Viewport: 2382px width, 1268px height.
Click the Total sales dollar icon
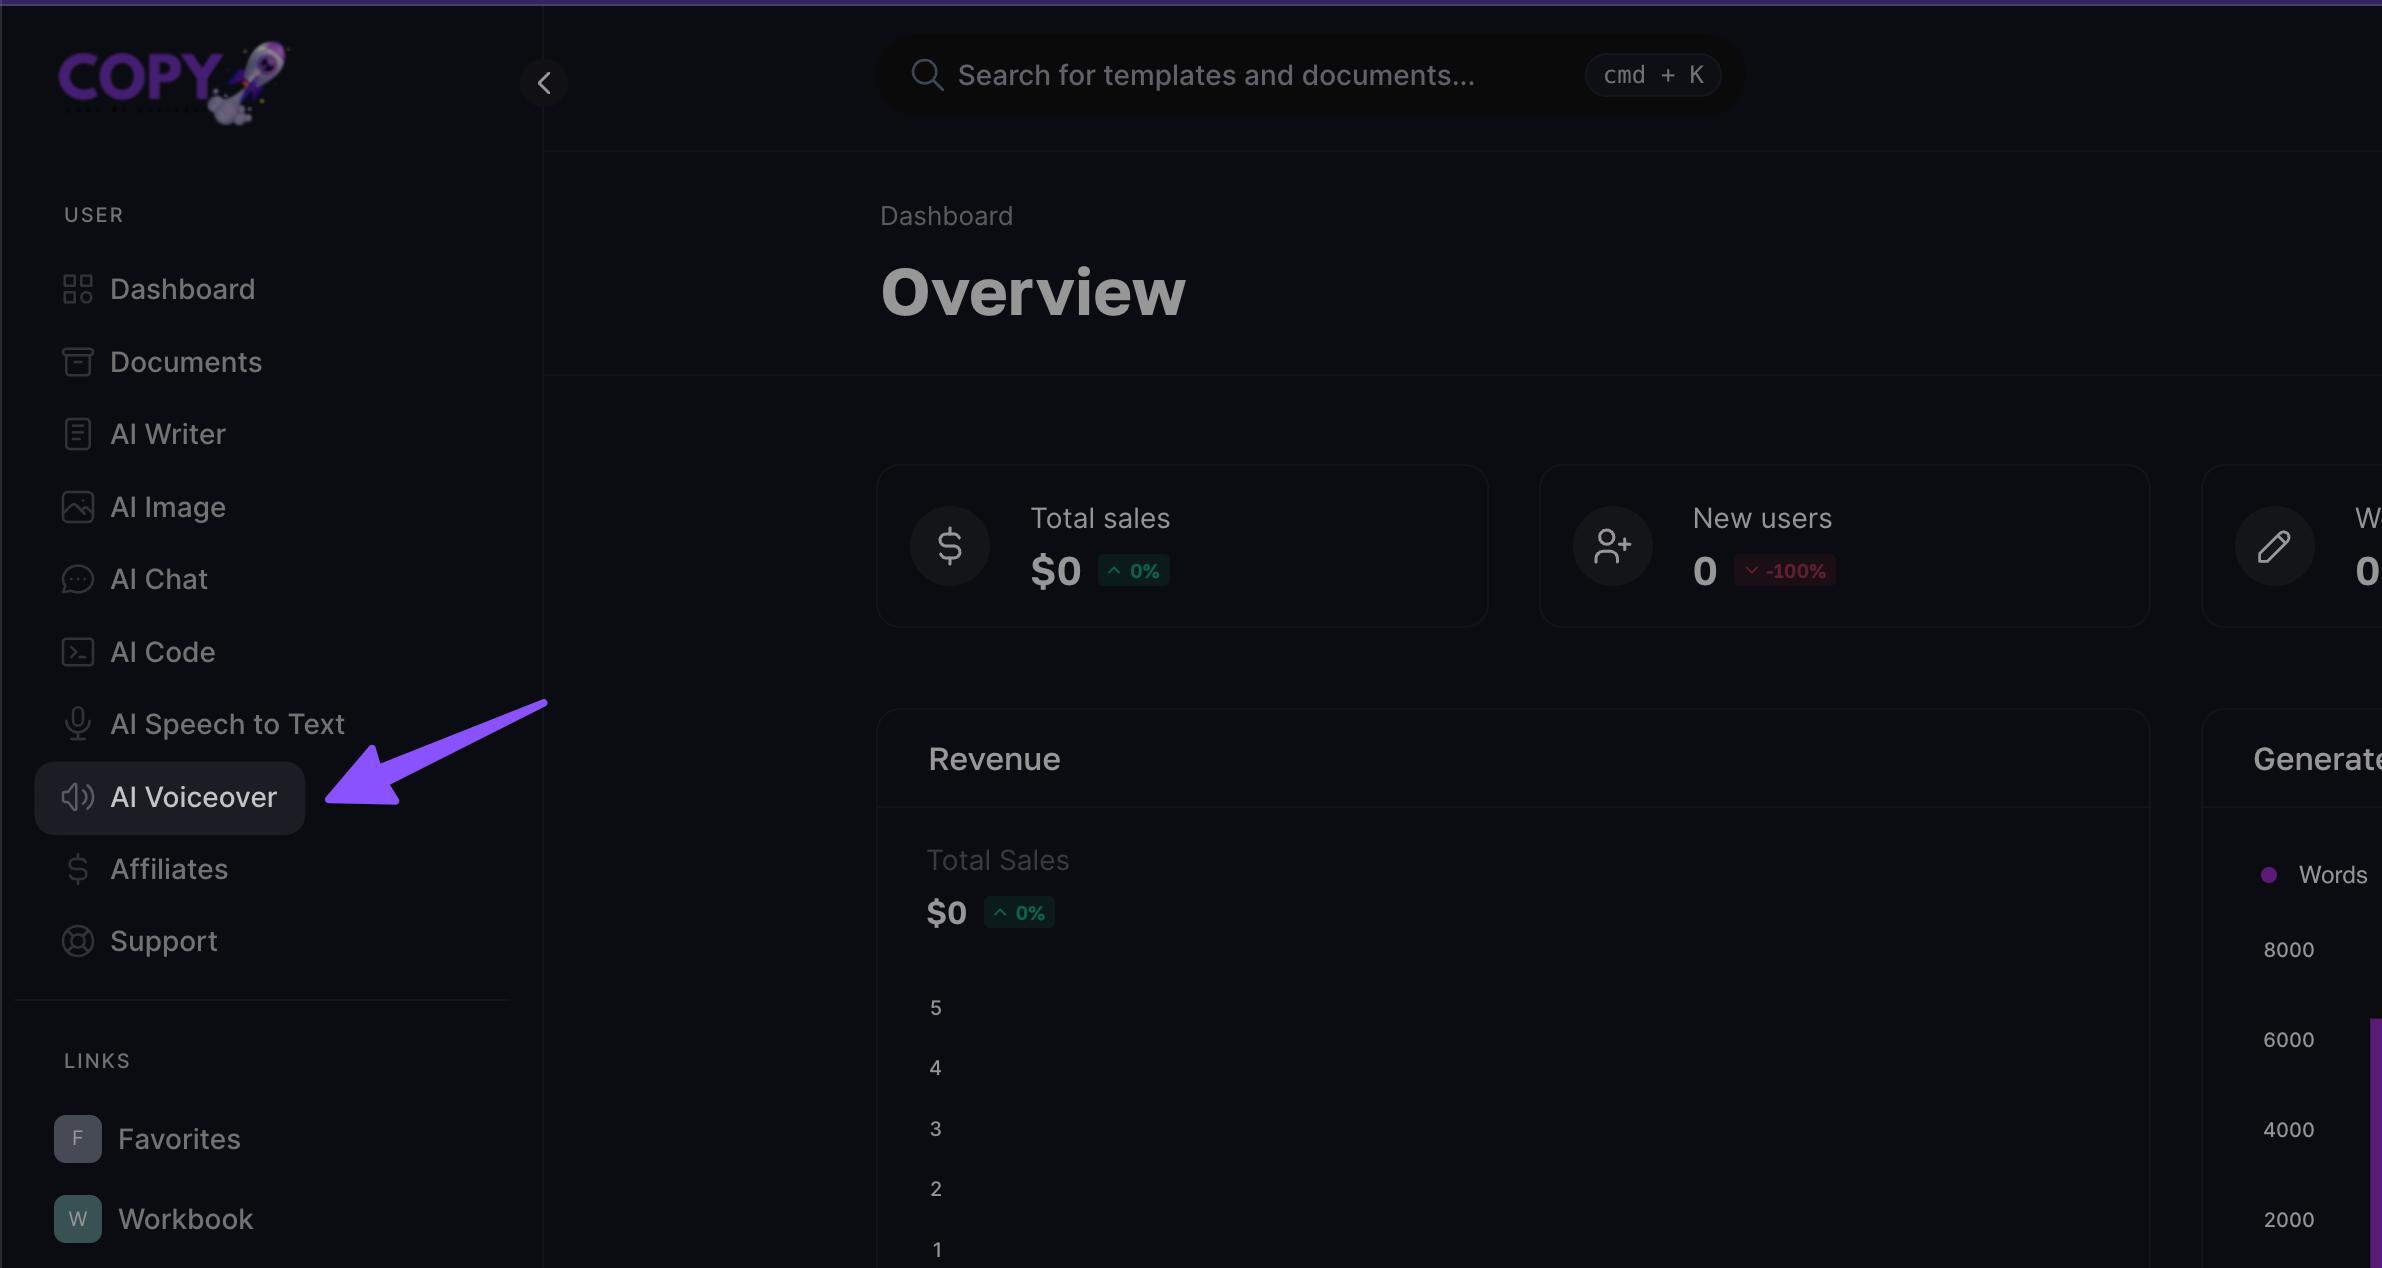point(949,546)
